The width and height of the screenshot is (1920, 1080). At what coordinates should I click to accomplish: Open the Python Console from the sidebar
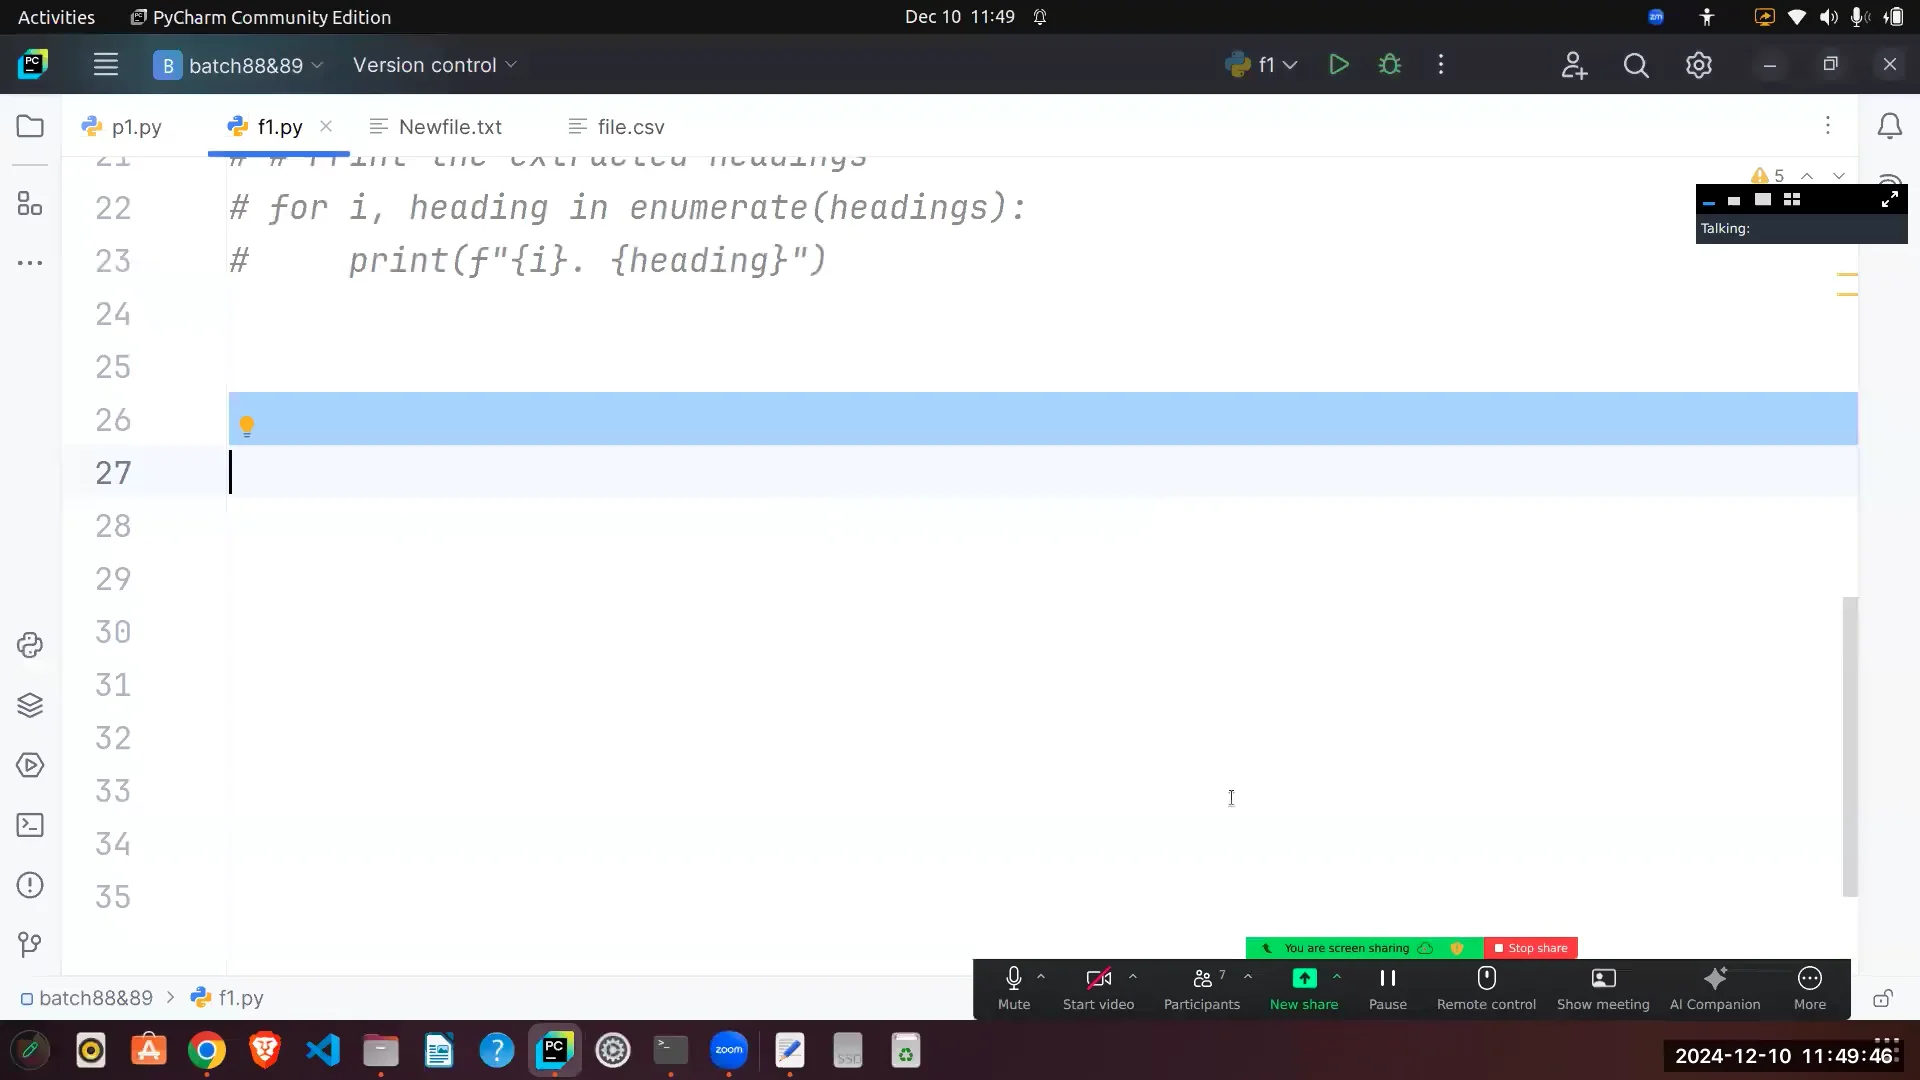point(30,645)
